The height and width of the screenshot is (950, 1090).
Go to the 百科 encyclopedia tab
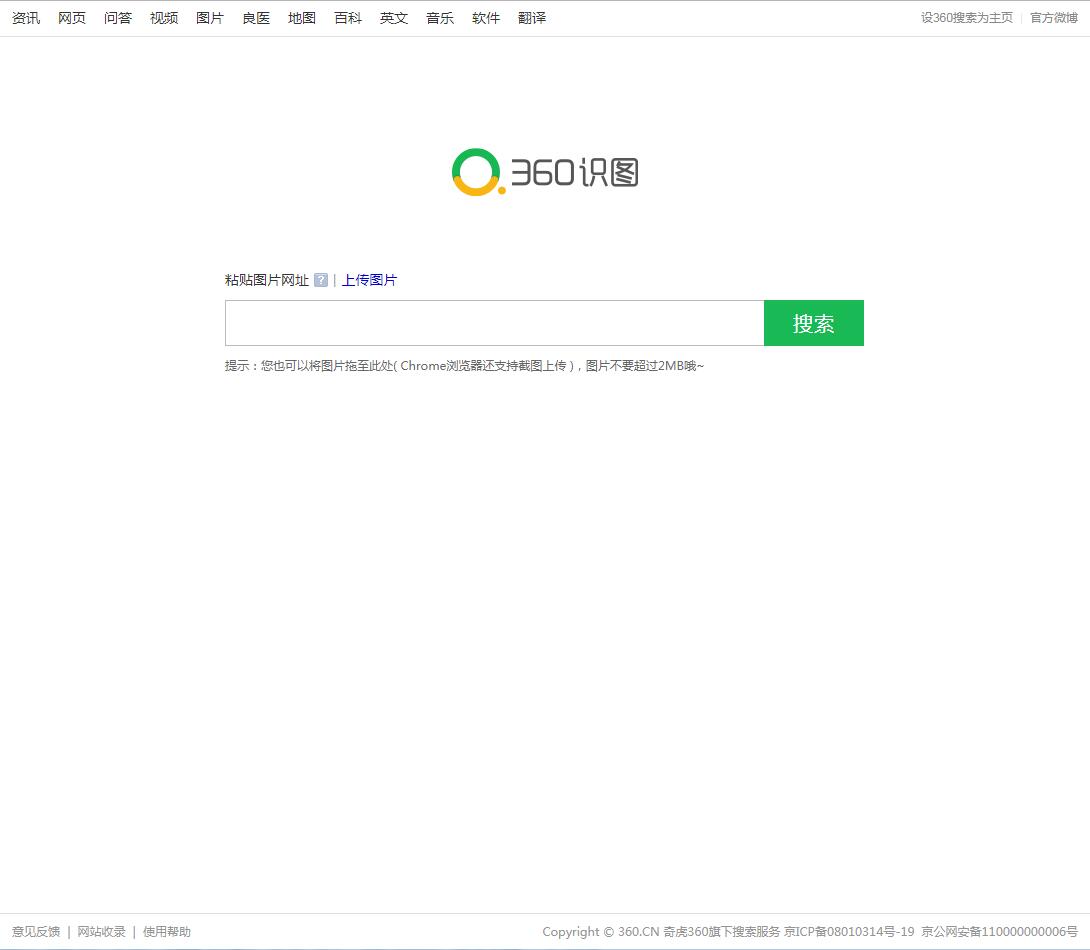pyautogui.click(x=348, y=18)
